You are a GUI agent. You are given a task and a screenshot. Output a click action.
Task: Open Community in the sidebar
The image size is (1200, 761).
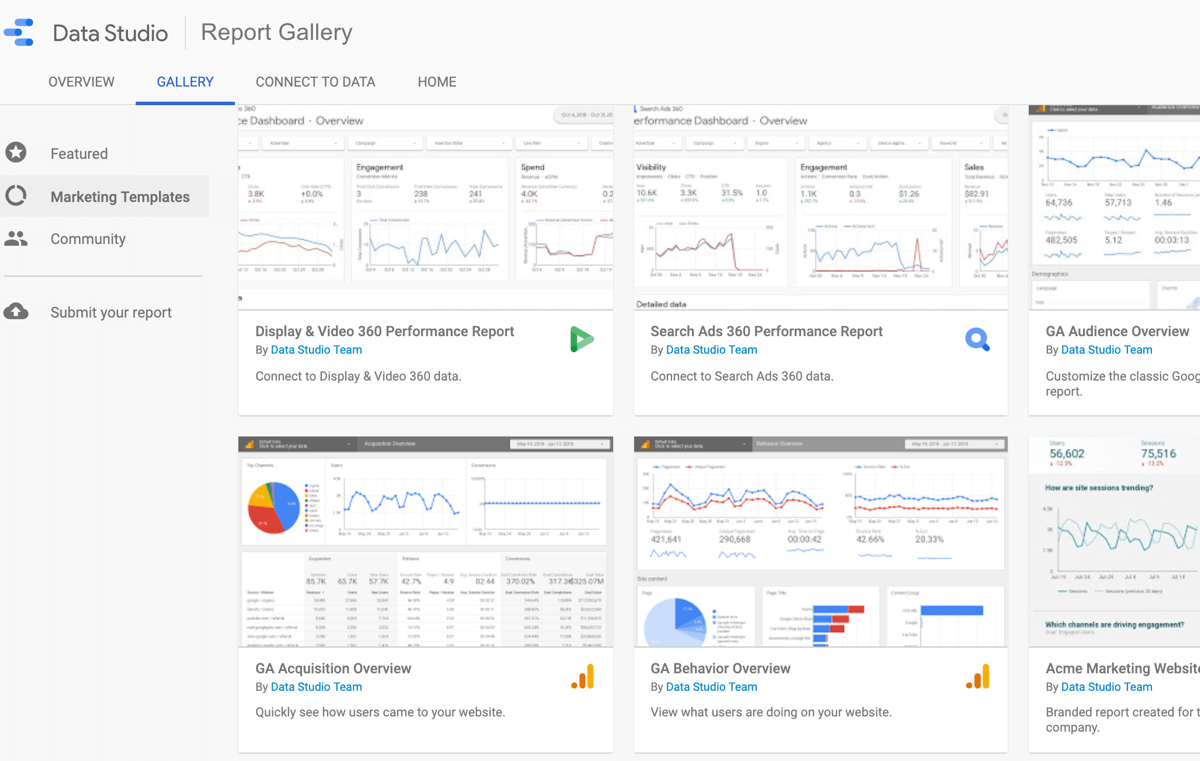click(x=88, y=239)
